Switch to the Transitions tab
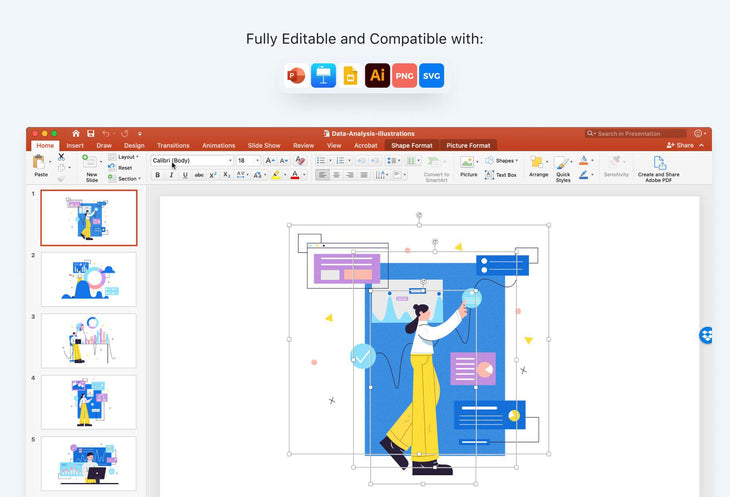This screenshot has width=730, height=497. (173, 145)
